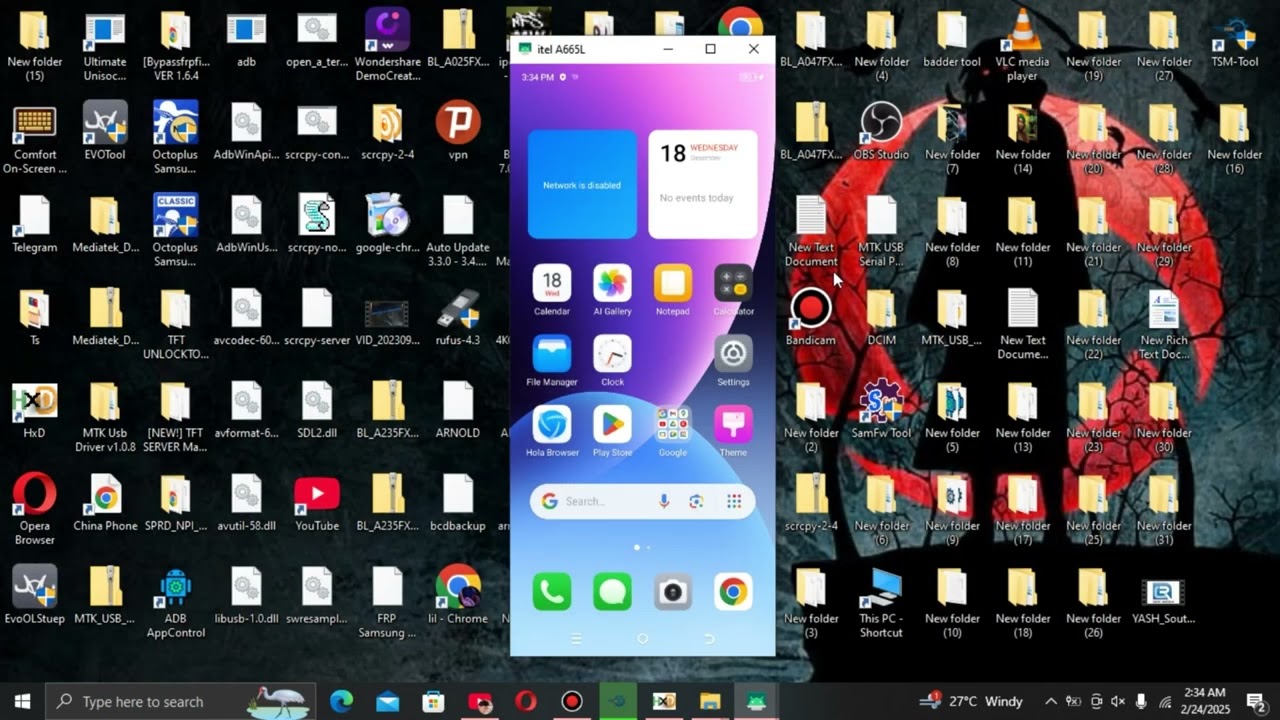Open the phone's Clock app
The width and height of the screenshot is (1280, 720).
[x=612, y=354]
